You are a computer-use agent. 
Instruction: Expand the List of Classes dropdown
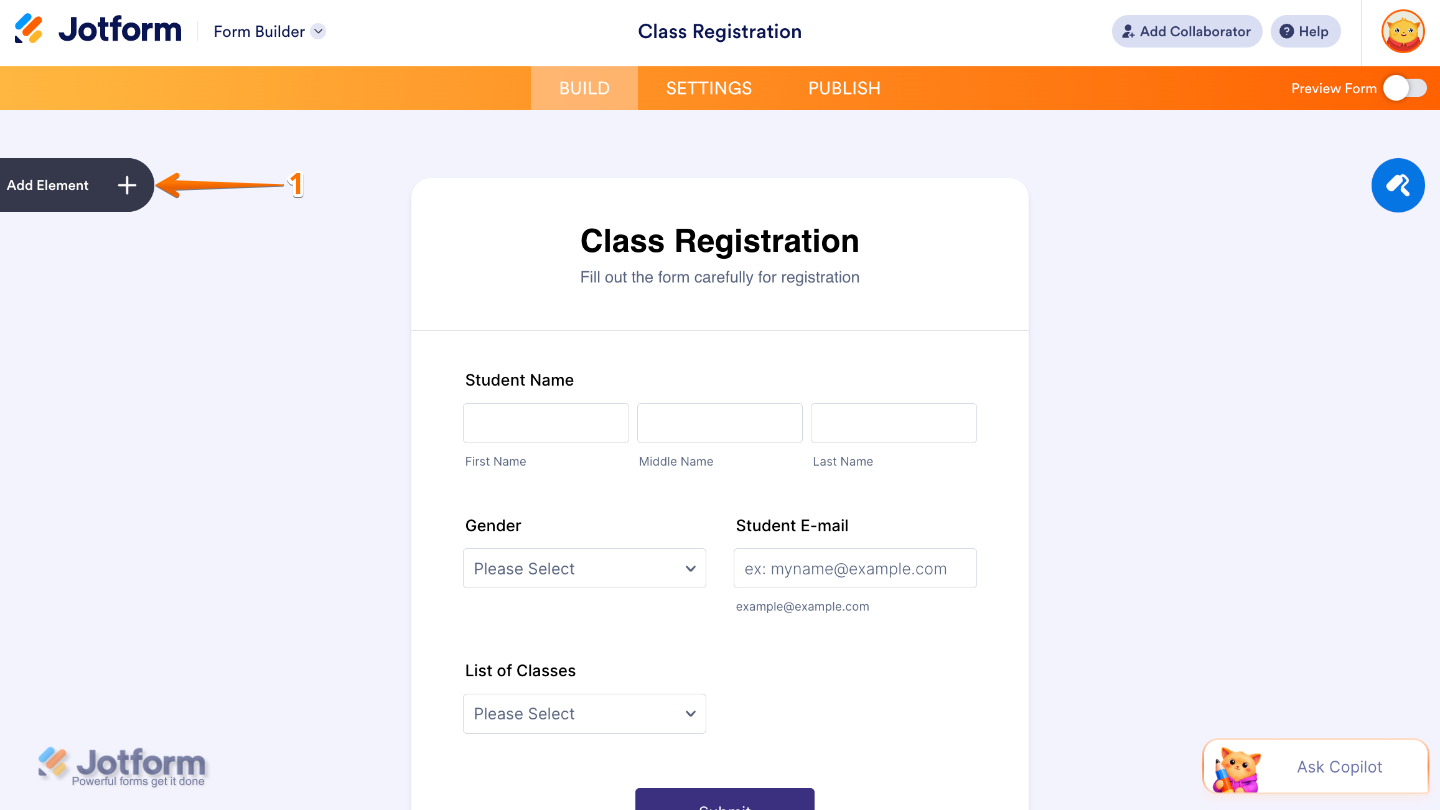(x=584, y=713)
